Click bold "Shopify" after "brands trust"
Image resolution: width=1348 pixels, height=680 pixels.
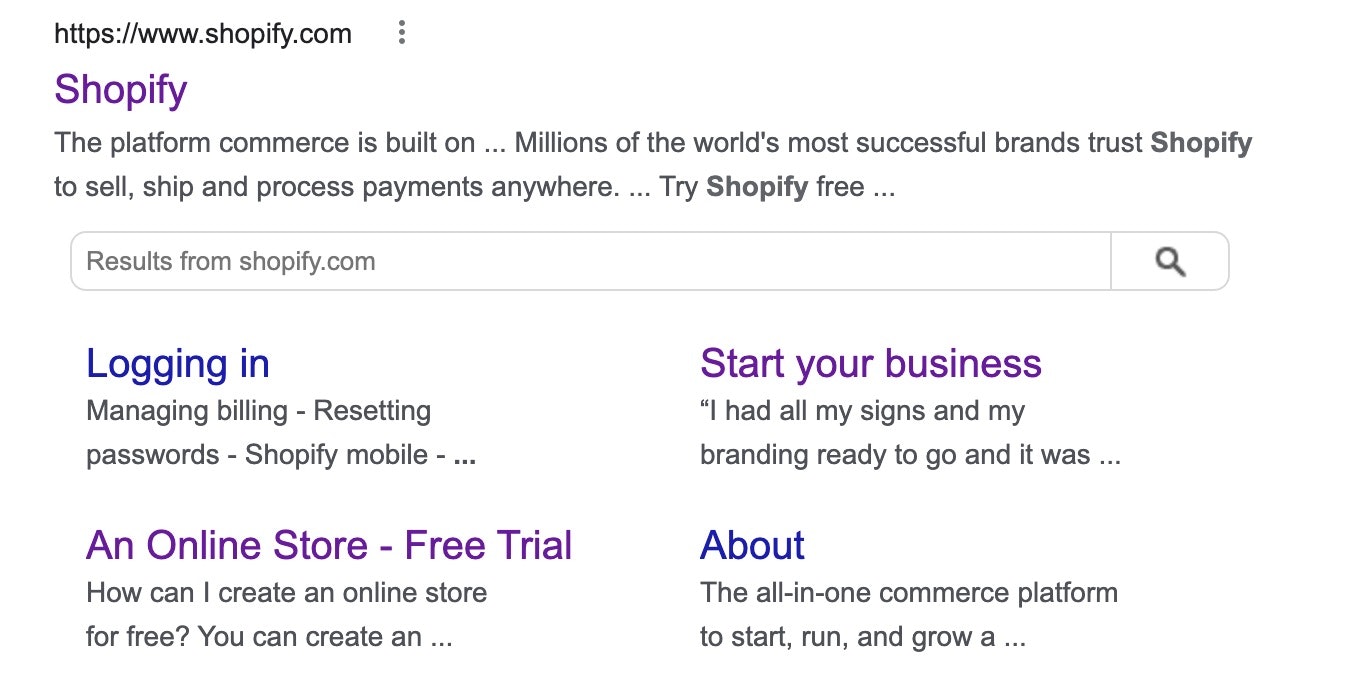point(1200,143)
